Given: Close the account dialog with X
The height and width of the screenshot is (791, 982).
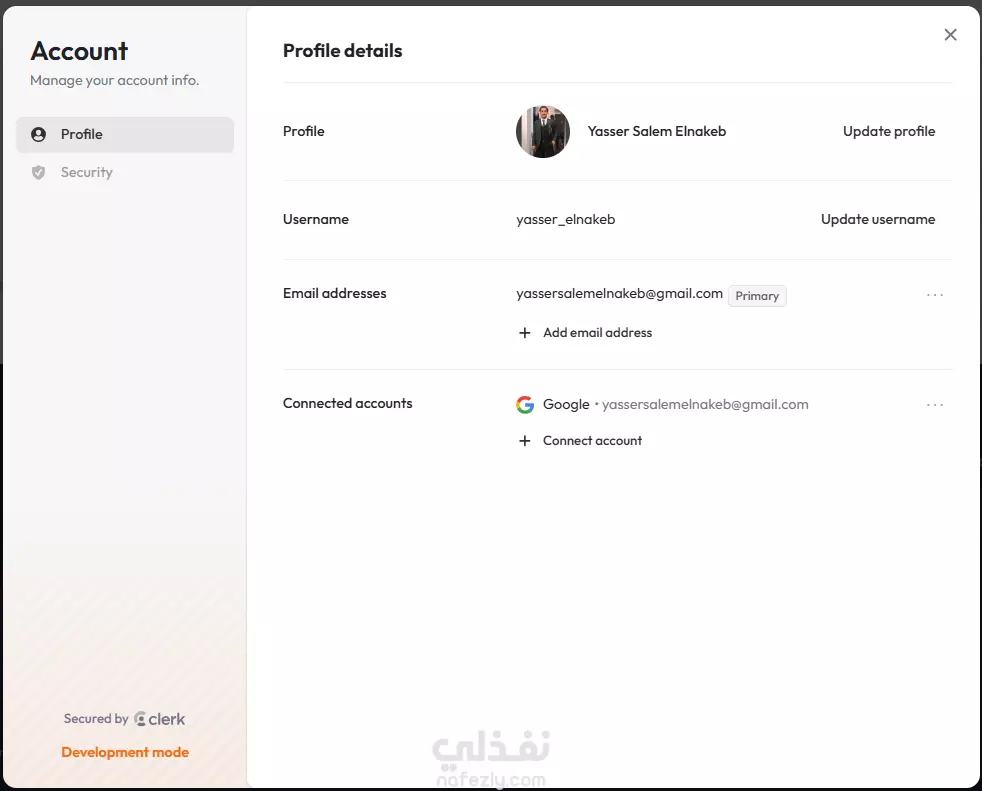Looking at the screenshot, I should pyautogui.click(x=950, y=34).
